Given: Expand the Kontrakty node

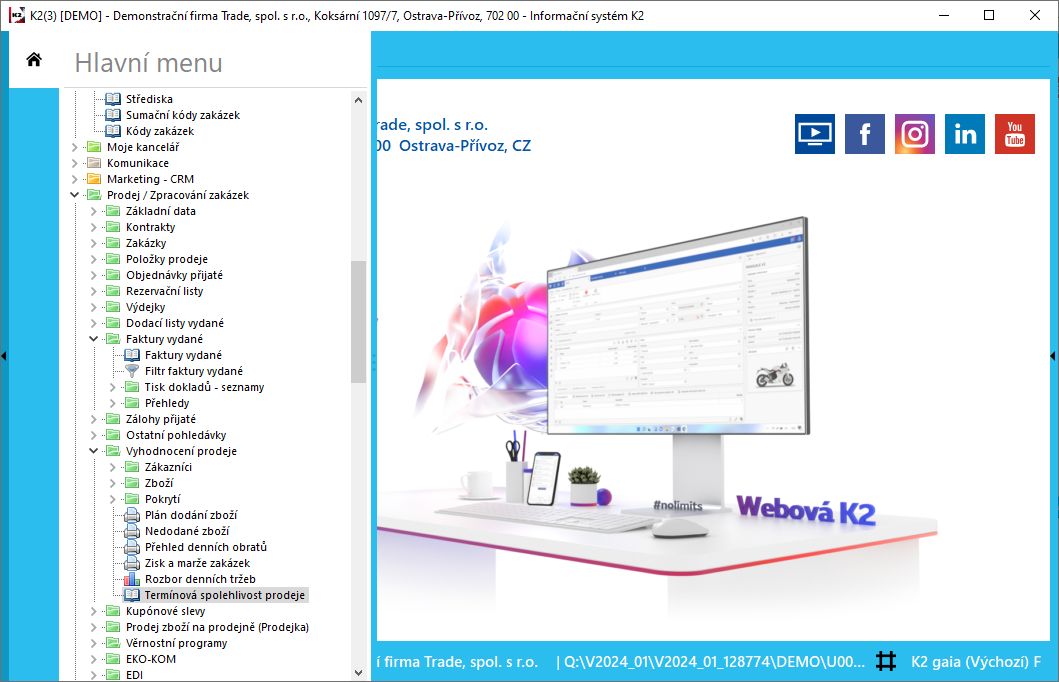Looking at the screenshot, I should click(x=93, y=228).
